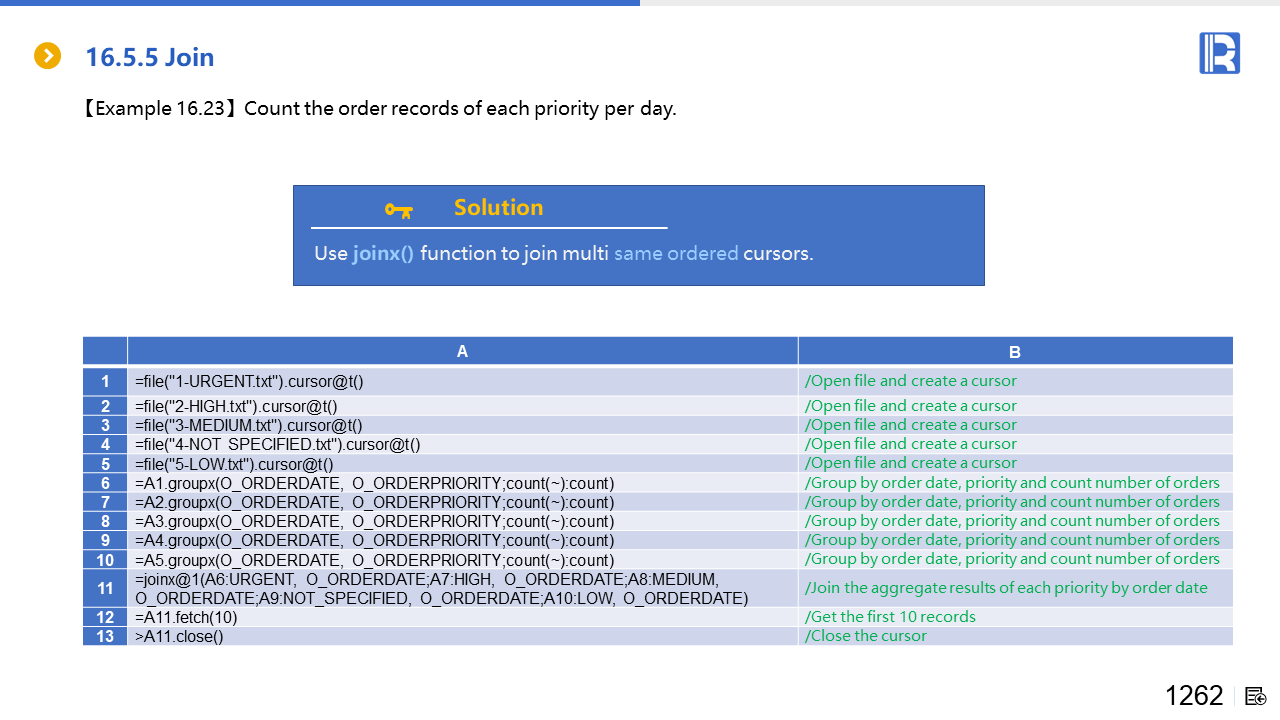Open the slide navigation icon beside 1262
The height and width of the screenshot is (720, 1280).
[x=1256, y=696]
